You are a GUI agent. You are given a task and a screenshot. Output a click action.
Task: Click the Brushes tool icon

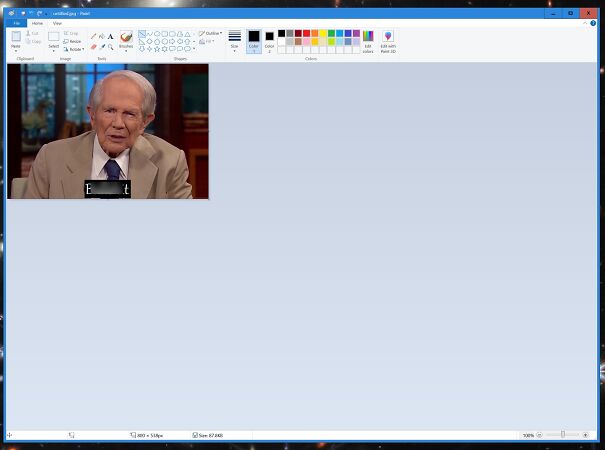126,37
